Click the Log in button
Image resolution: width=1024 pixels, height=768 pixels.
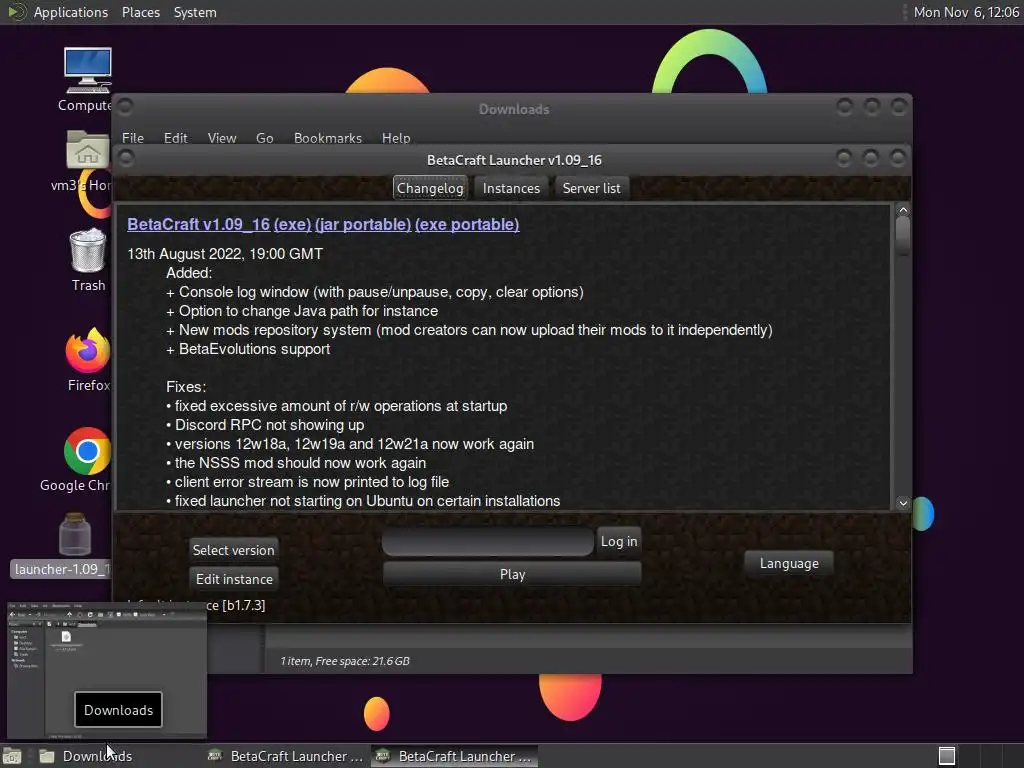tap(619, 541)
